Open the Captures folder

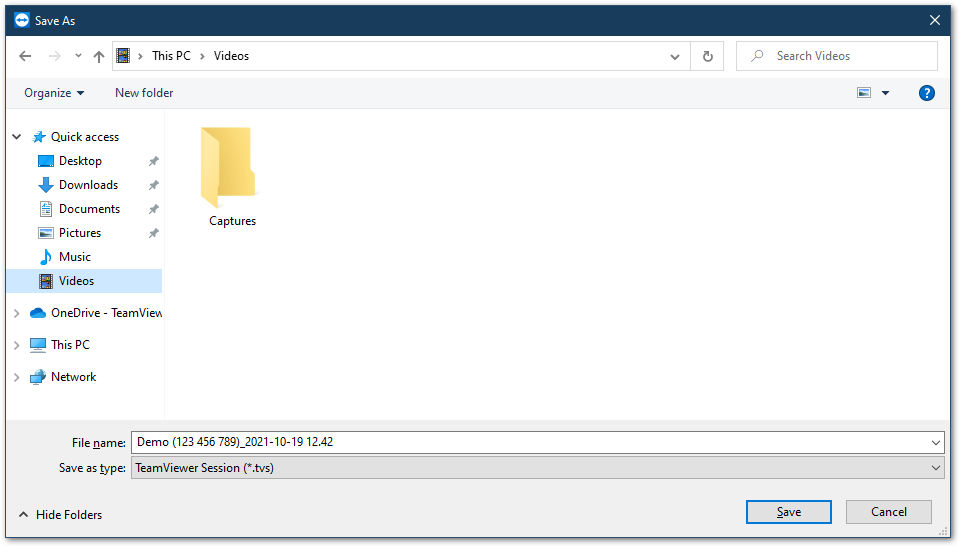tap(232, 177)
